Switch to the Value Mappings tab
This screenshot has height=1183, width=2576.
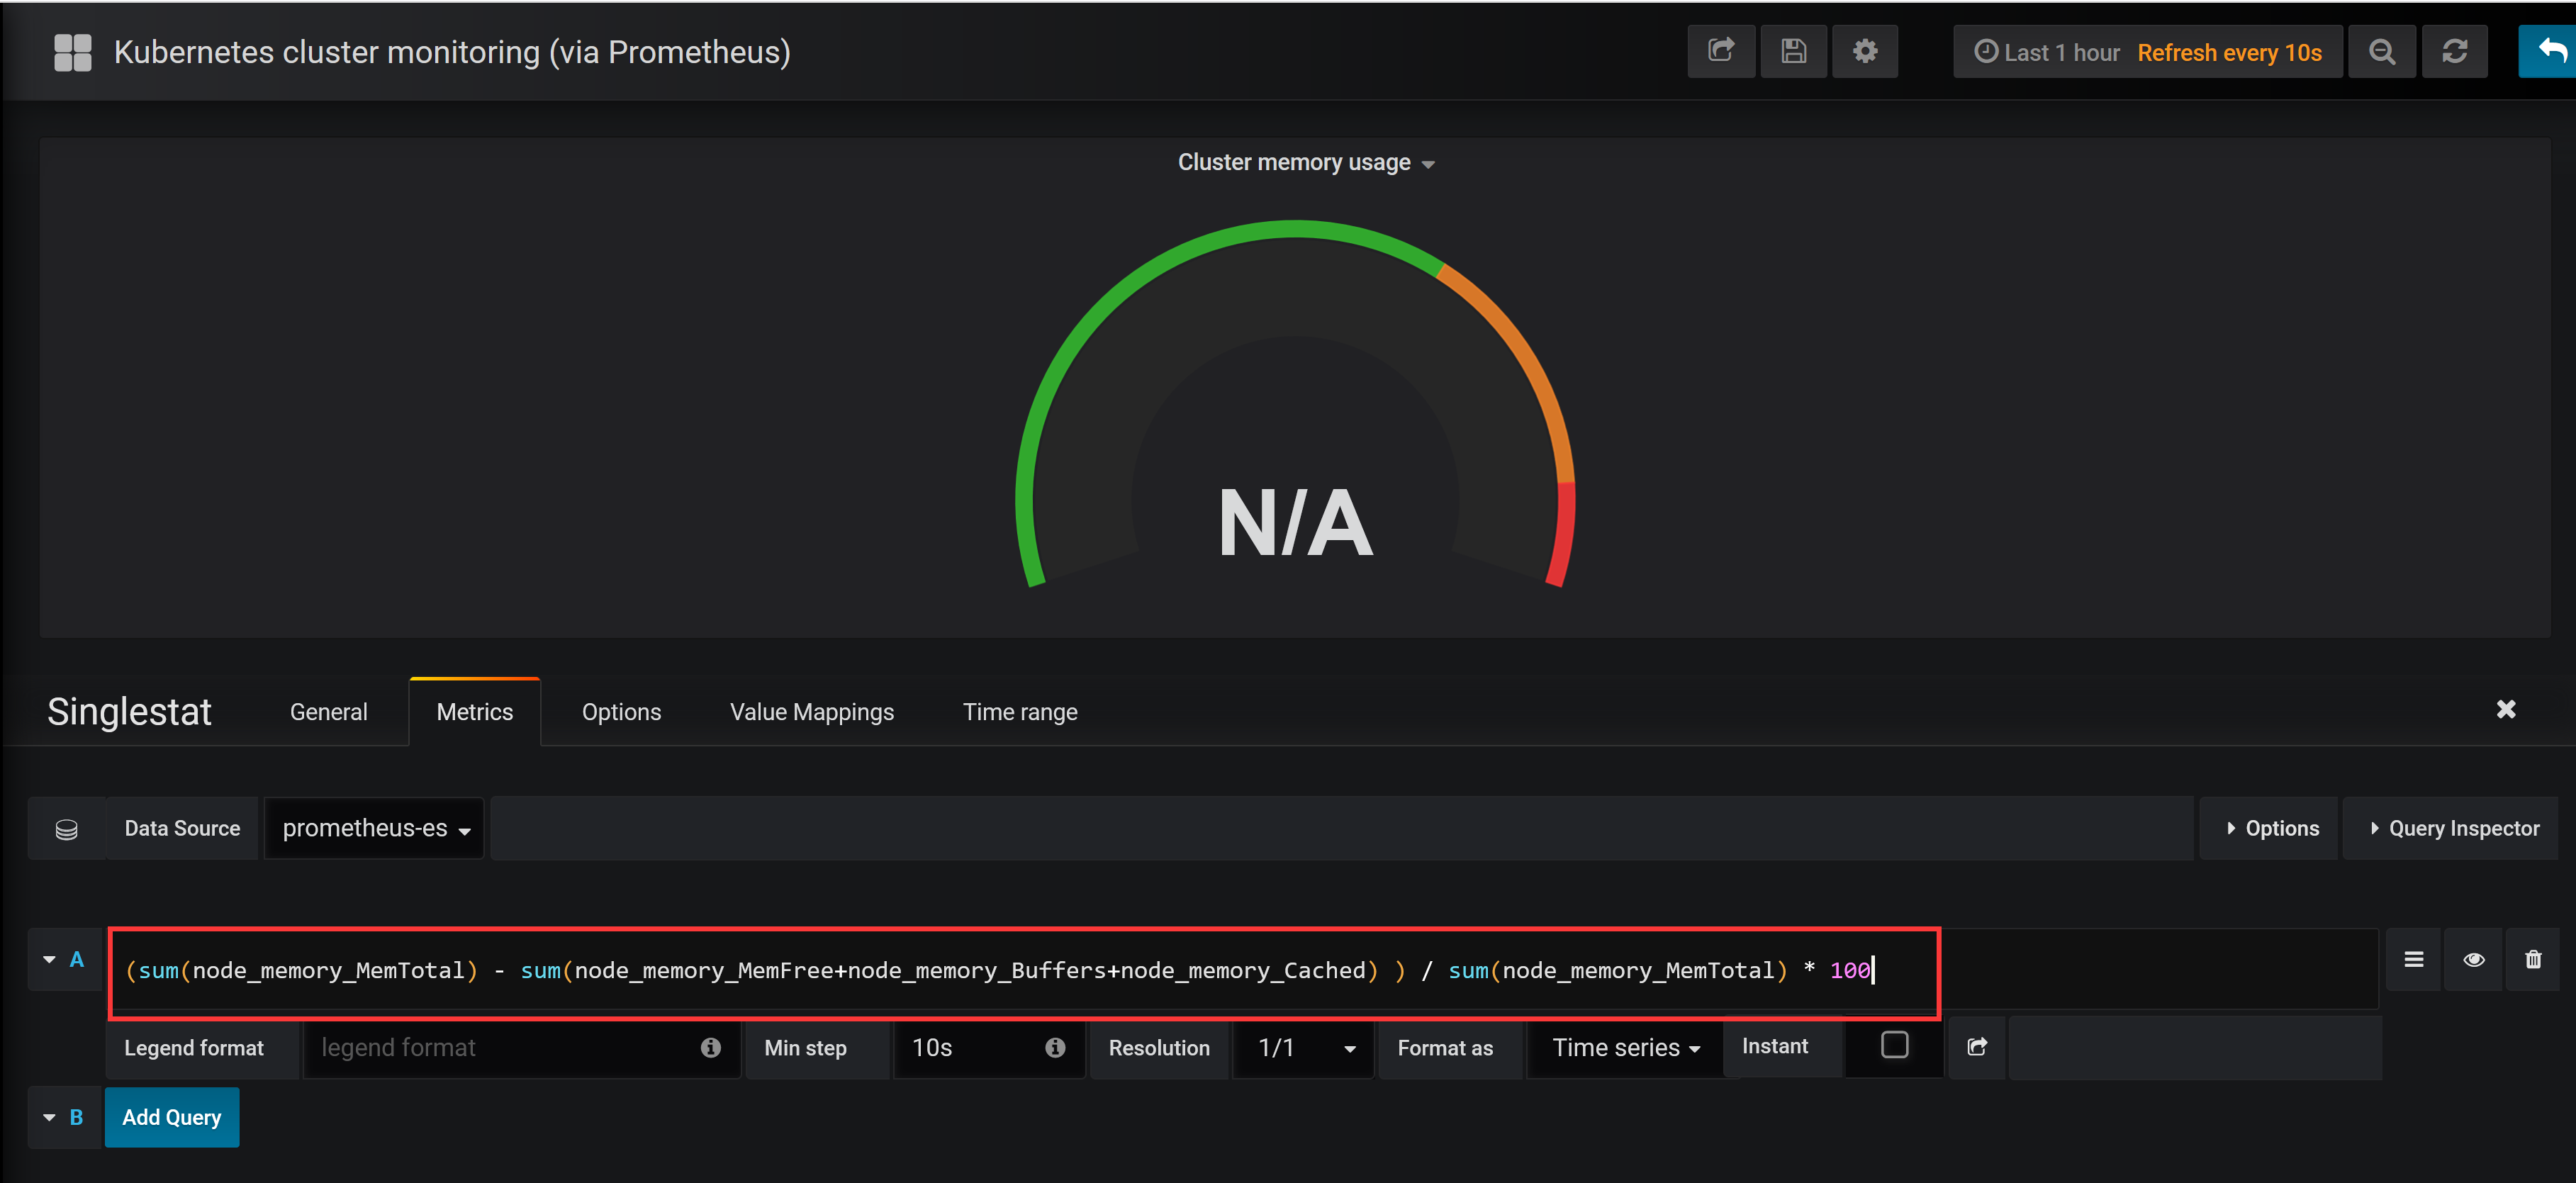(x=811, y=712)
